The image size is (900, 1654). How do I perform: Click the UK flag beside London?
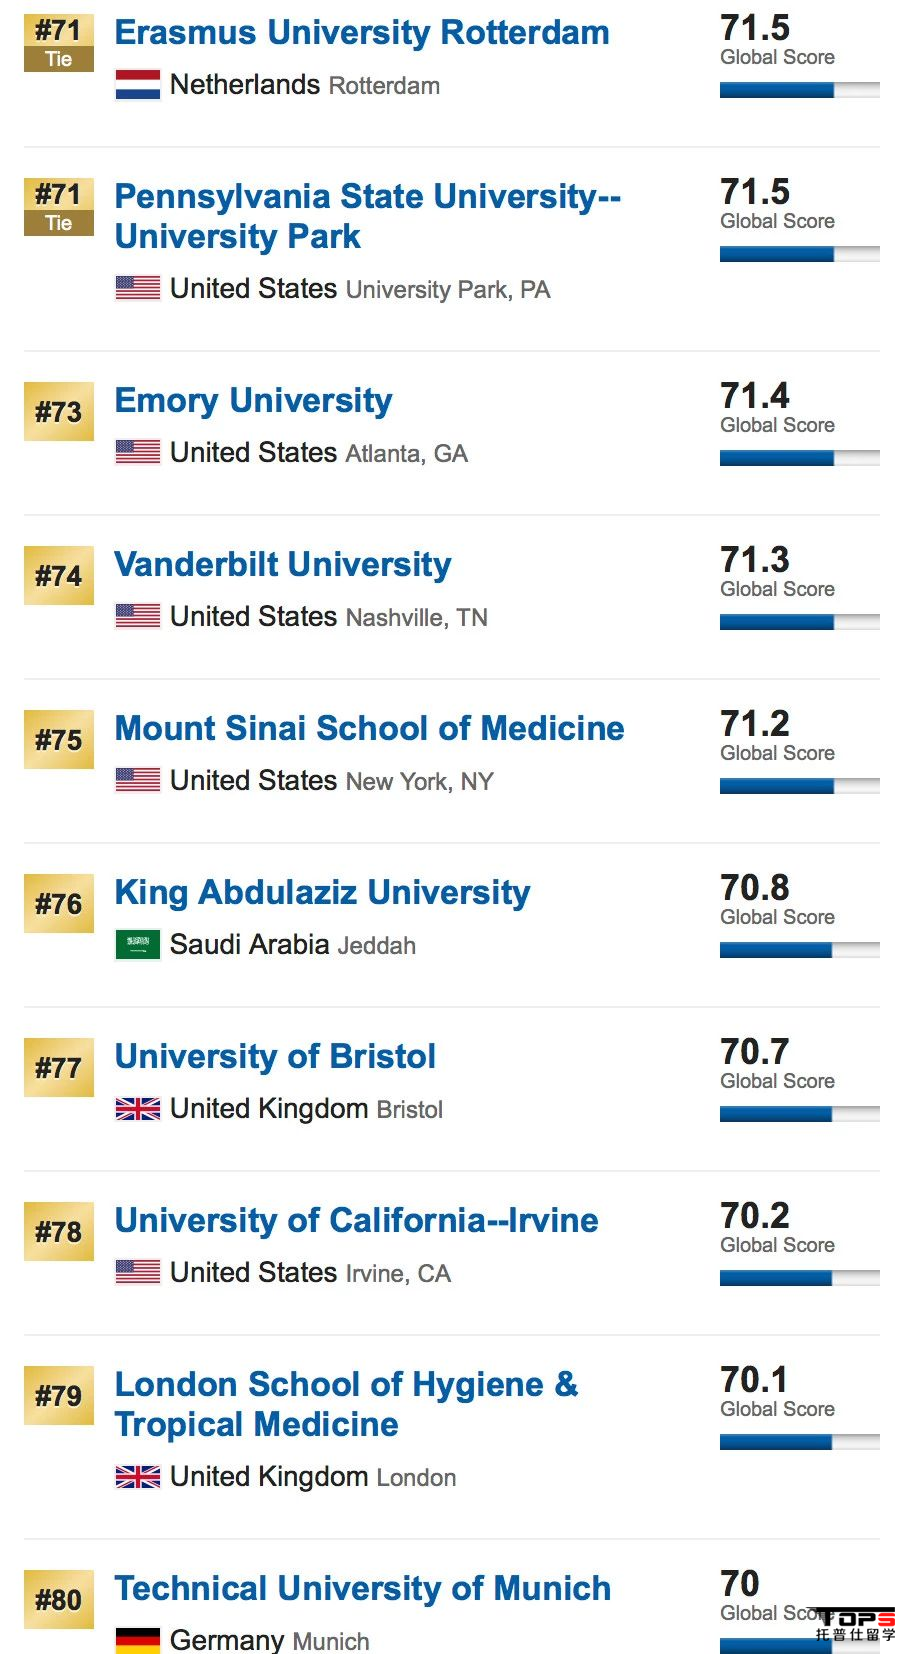[x=137, y=1476]
